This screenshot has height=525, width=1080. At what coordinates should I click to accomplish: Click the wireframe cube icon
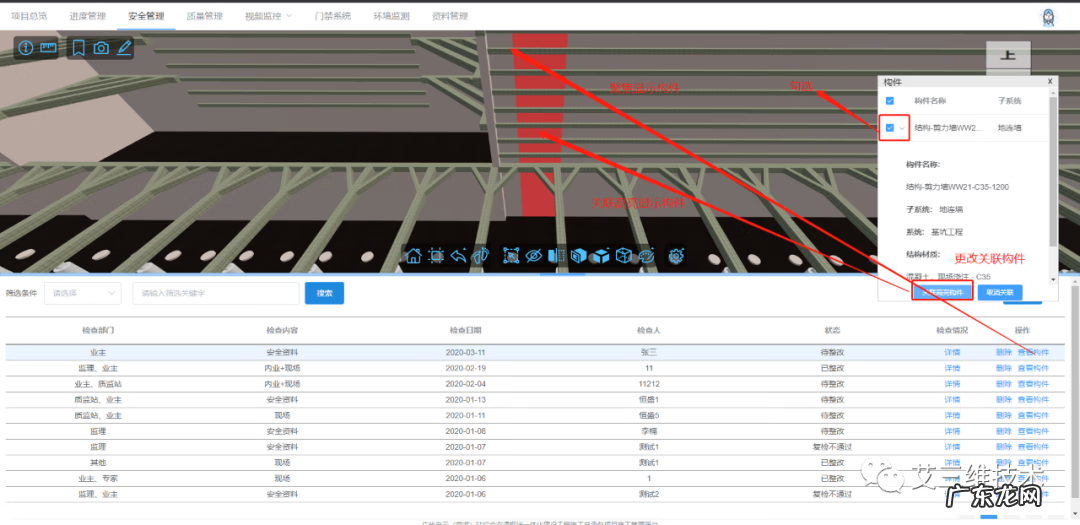click(623, 256)
